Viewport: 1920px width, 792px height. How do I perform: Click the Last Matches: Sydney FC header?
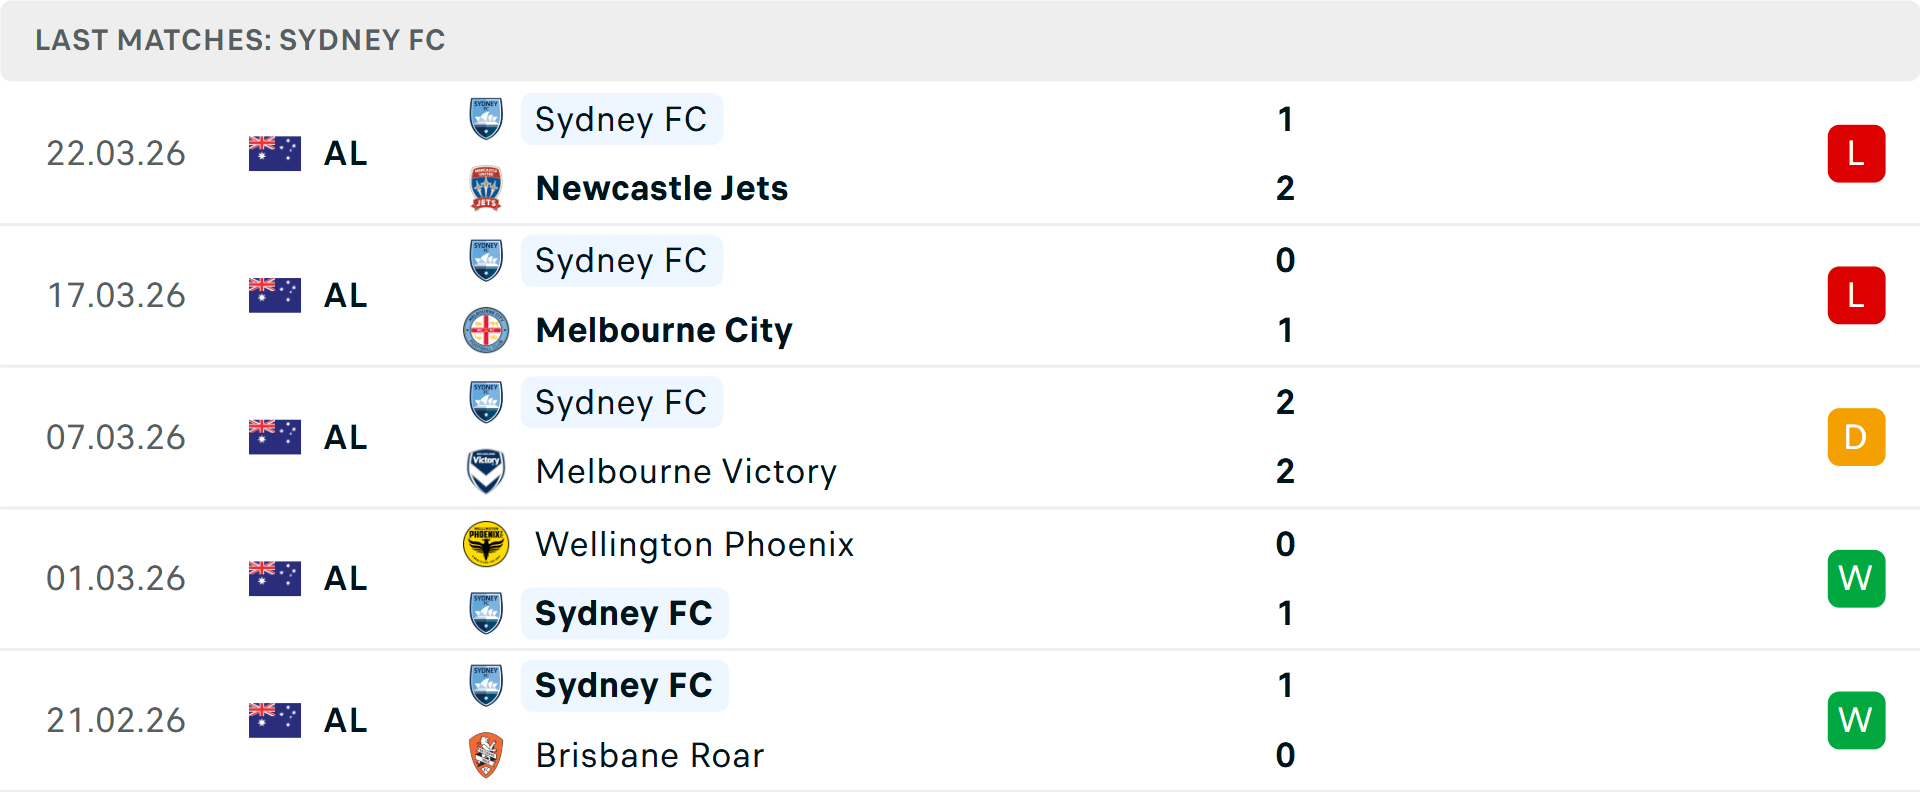coord(240,40)
